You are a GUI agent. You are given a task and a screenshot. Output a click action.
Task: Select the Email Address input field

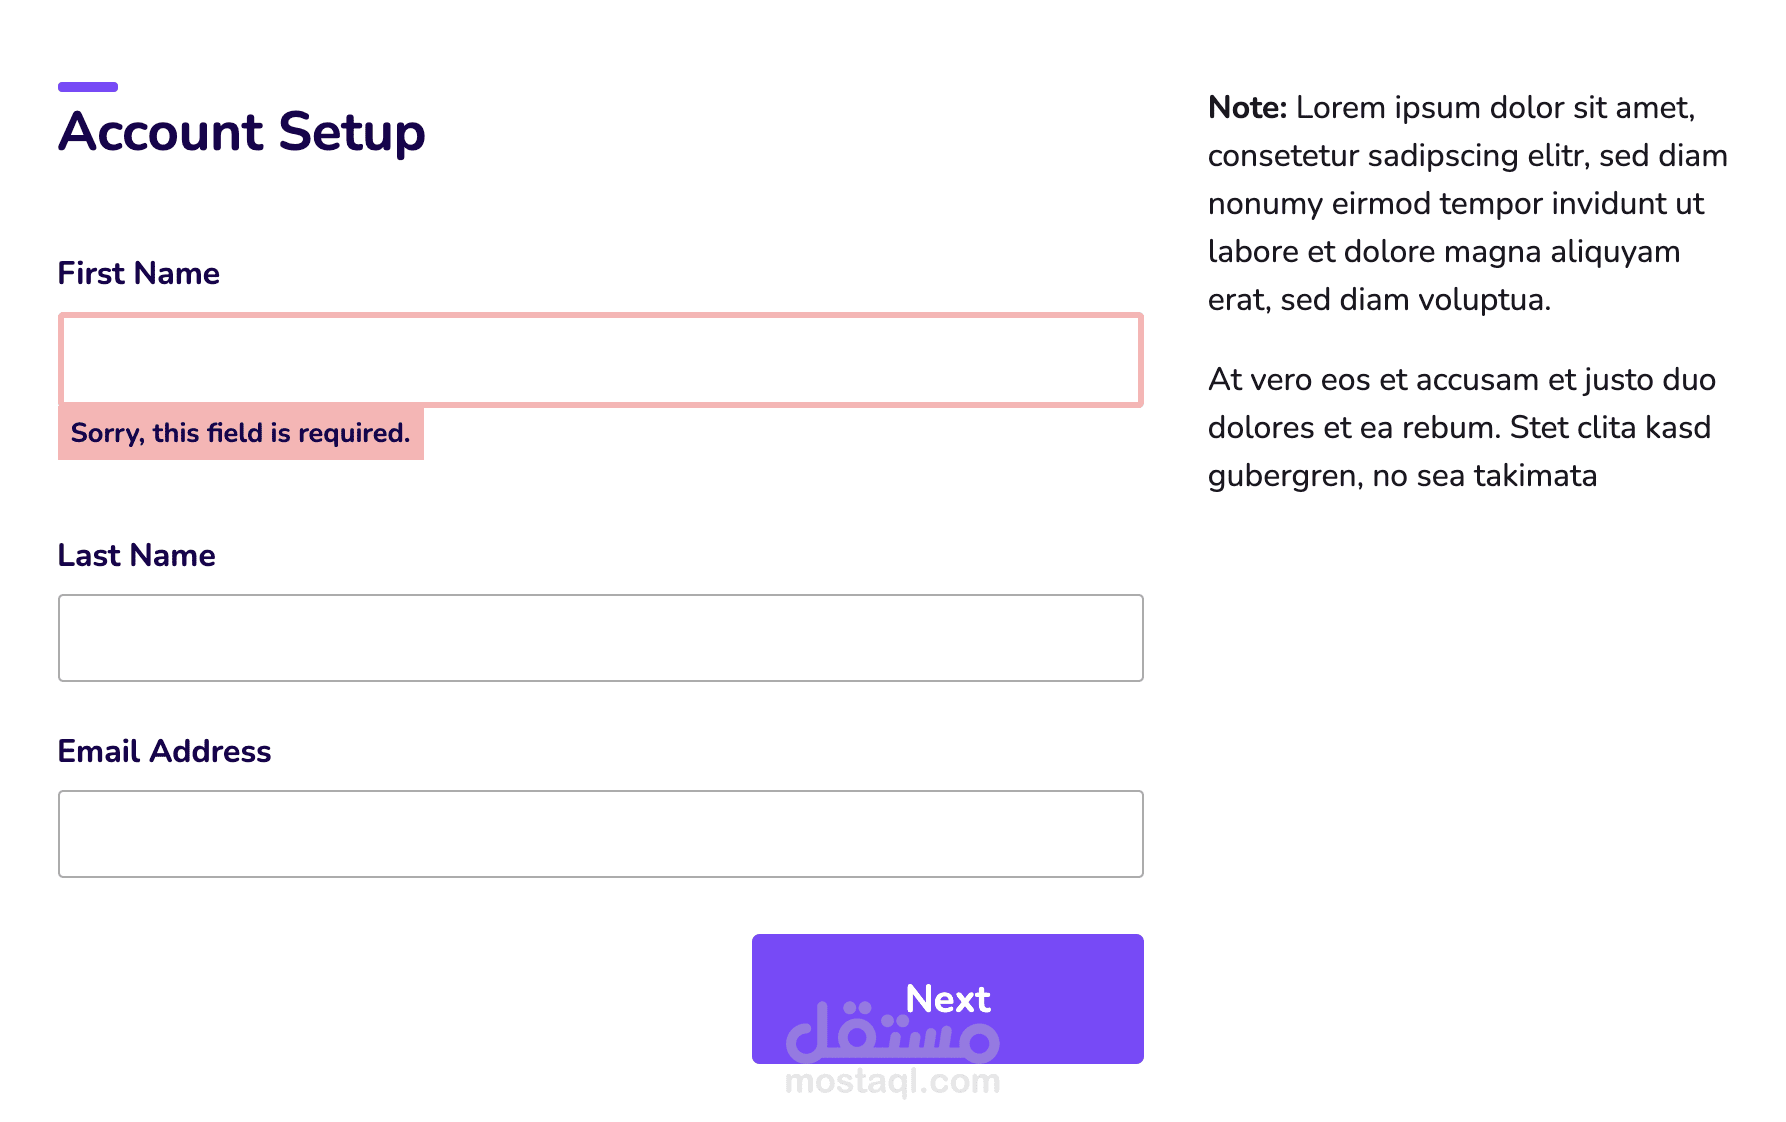point(600,834)
